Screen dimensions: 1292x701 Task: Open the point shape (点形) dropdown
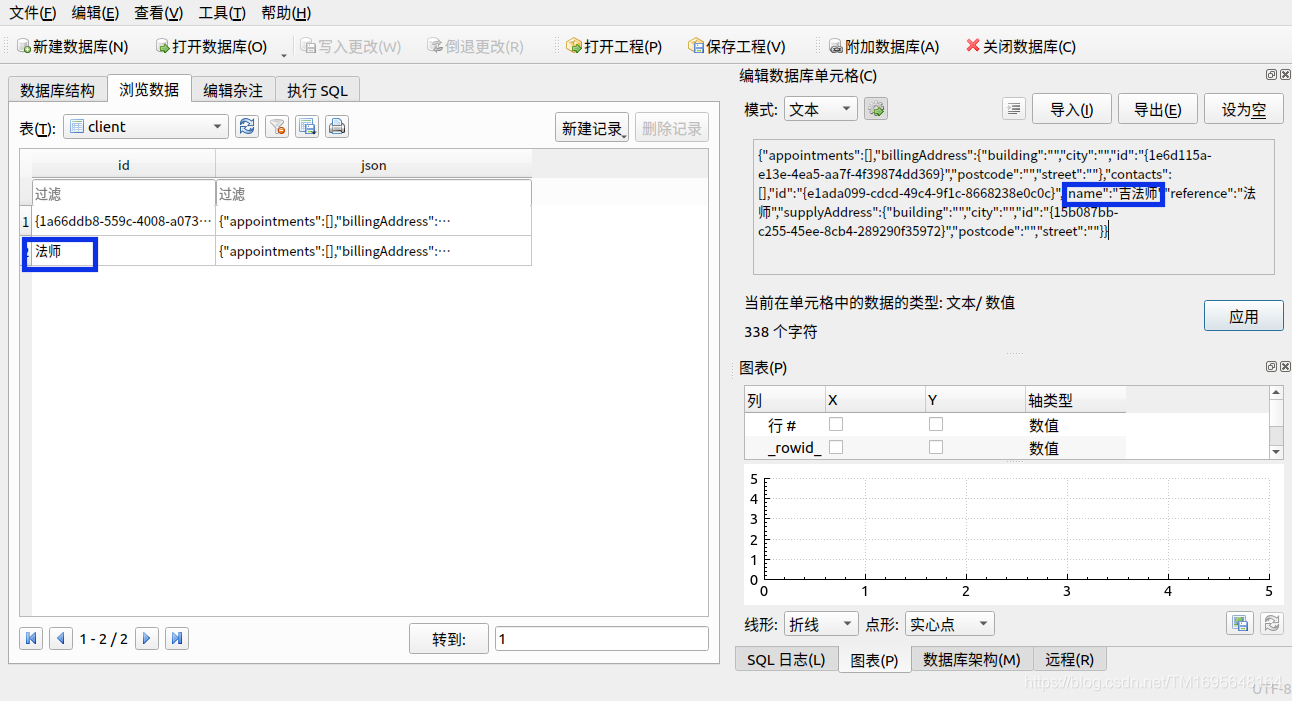[x=949, y=624]
